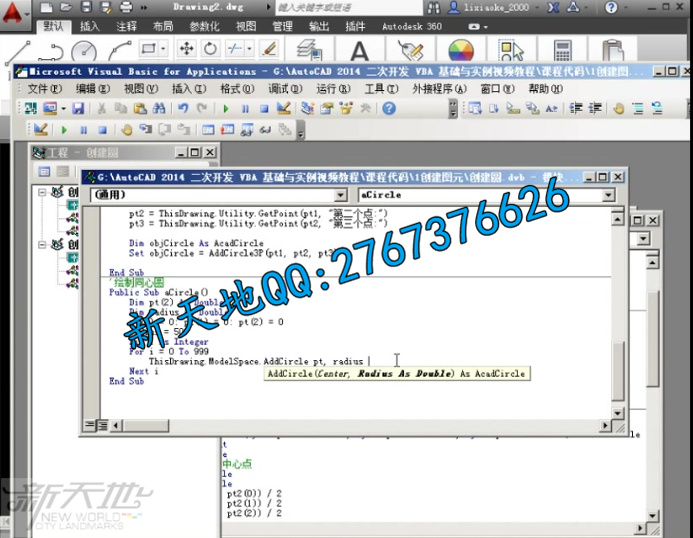
Task: Open dropdown in background code window
Action: pos(643,239)
